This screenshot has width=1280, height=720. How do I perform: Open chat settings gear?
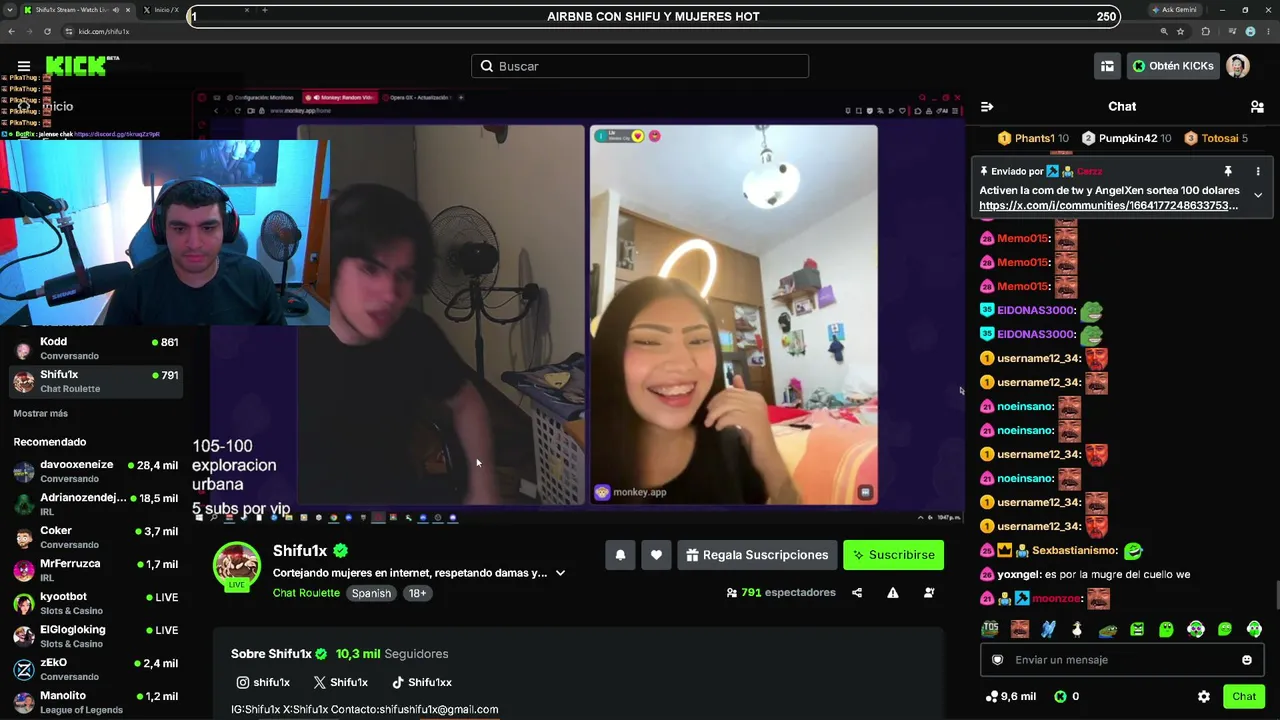click(x=1204, y=697)
